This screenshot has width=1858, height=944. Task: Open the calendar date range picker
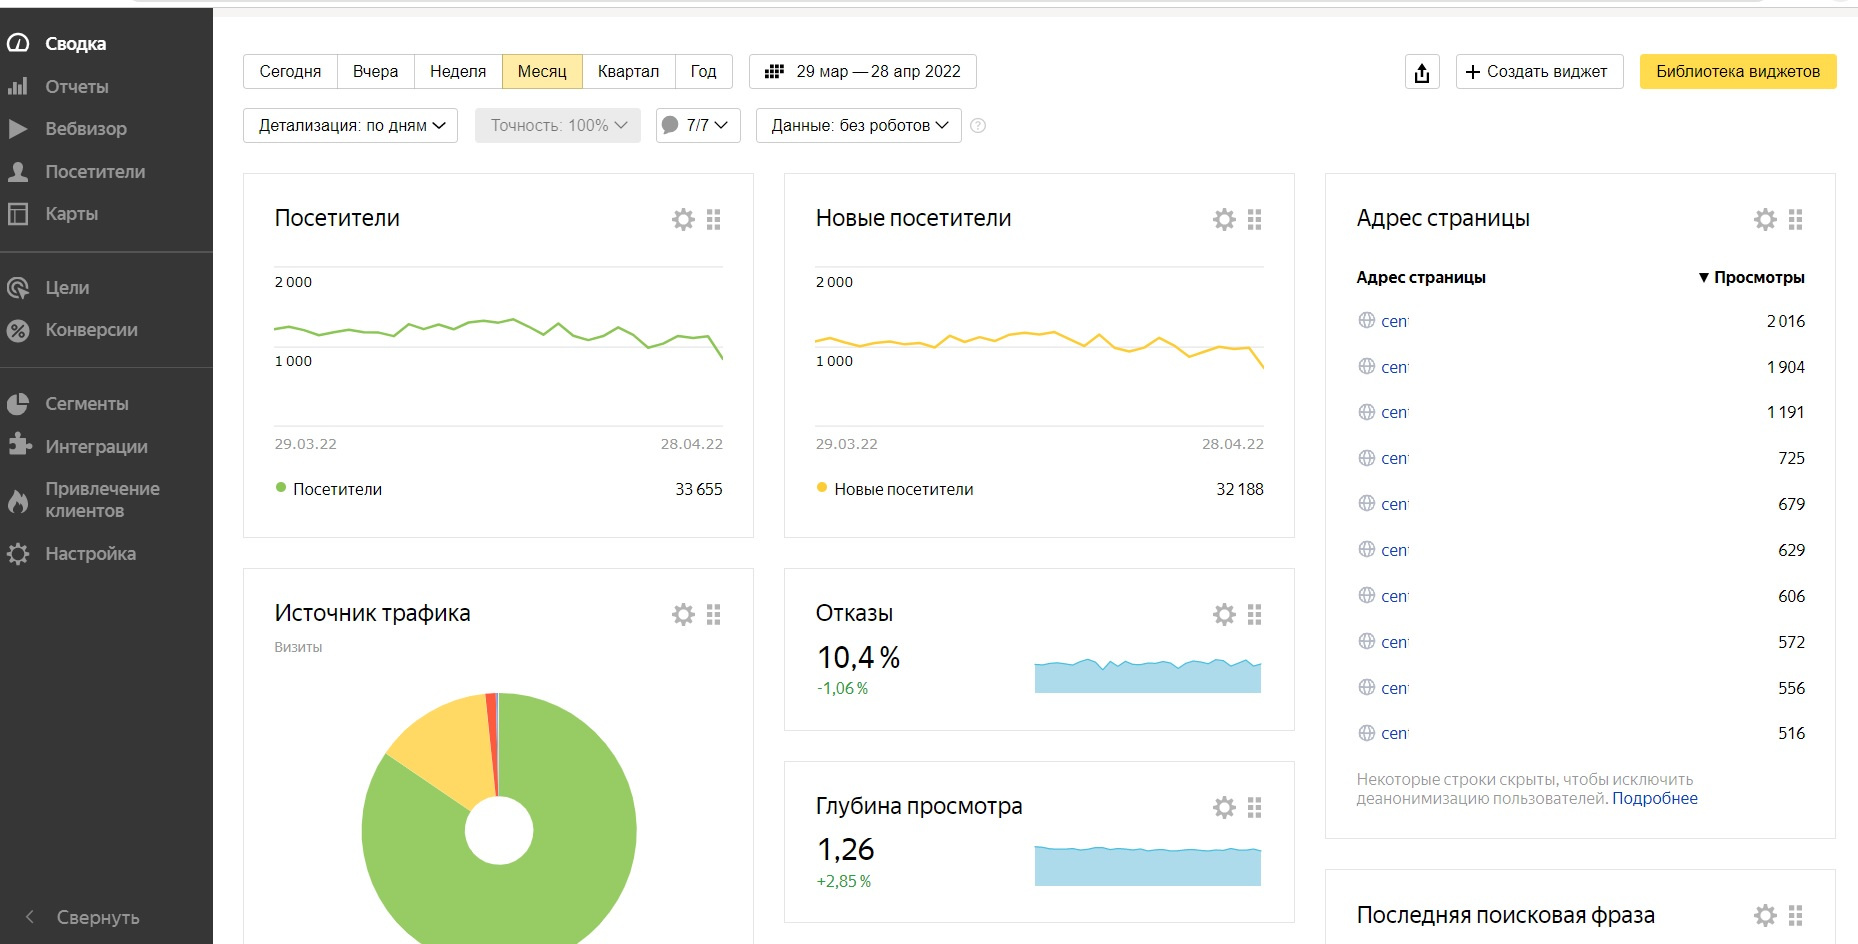[x=862, y=72]
